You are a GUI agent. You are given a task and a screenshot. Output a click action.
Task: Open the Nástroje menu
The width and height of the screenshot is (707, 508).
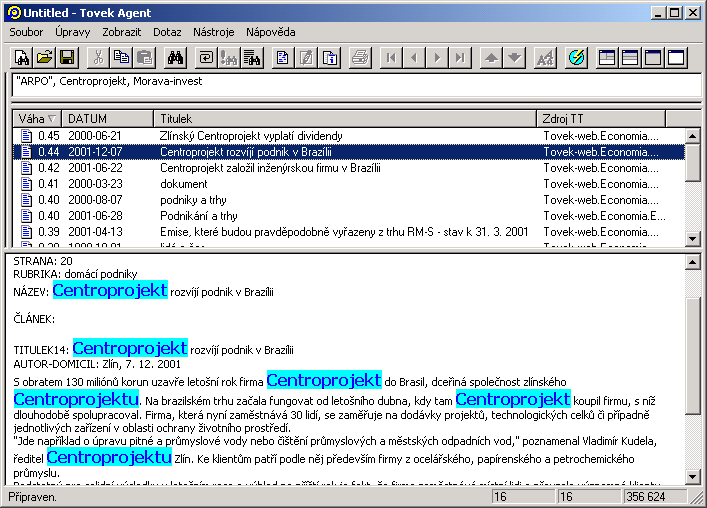pyautogui.click(x=213, y=32)
